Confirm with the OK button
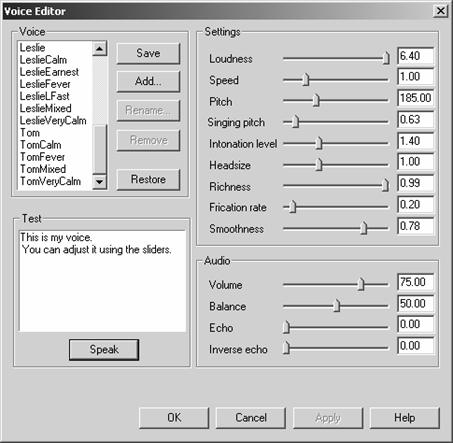453x443 pixels. [x=174, y=418]
